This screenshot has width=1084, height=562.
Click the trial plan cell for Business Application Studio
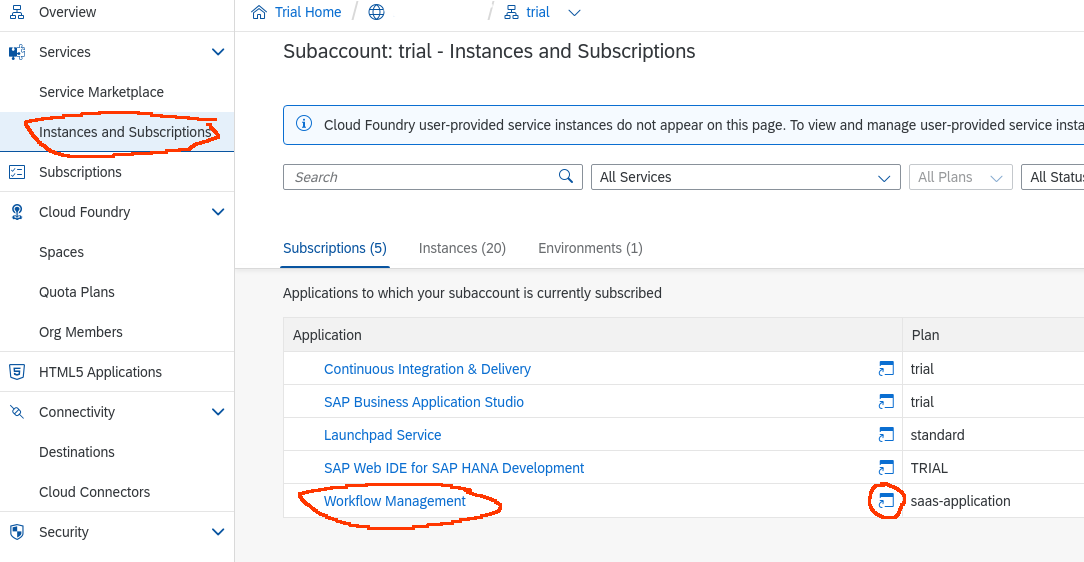(x=922, y=402)
